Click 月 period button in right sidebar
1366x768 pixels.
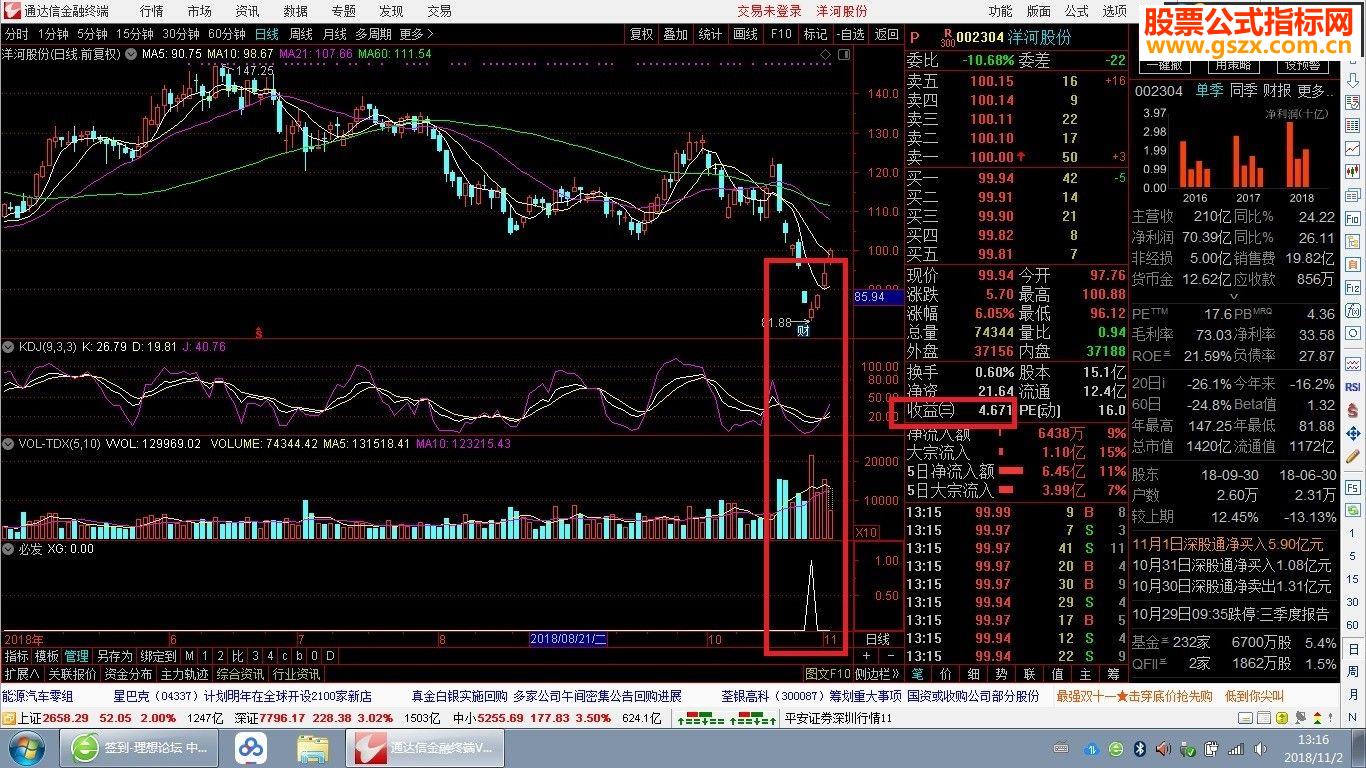coord(1353,694)
